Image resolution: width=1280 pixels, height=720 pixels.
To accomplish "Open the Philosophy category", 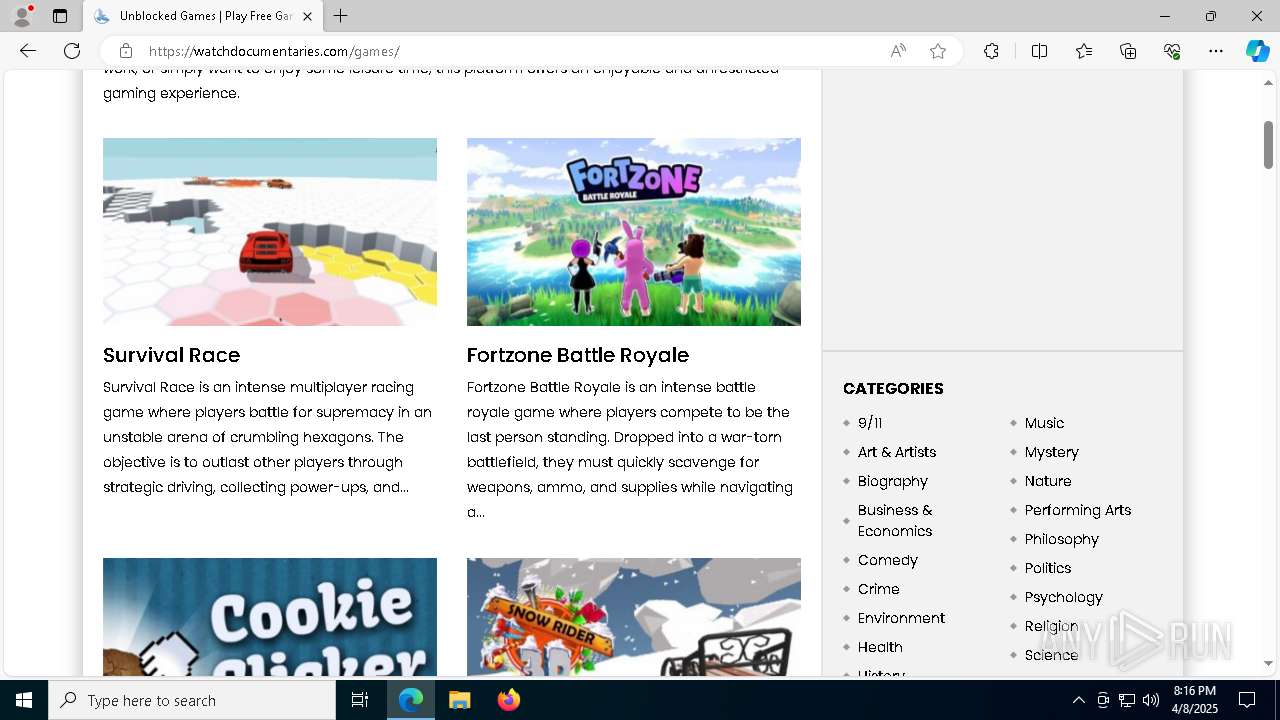I will (1062, 539).
